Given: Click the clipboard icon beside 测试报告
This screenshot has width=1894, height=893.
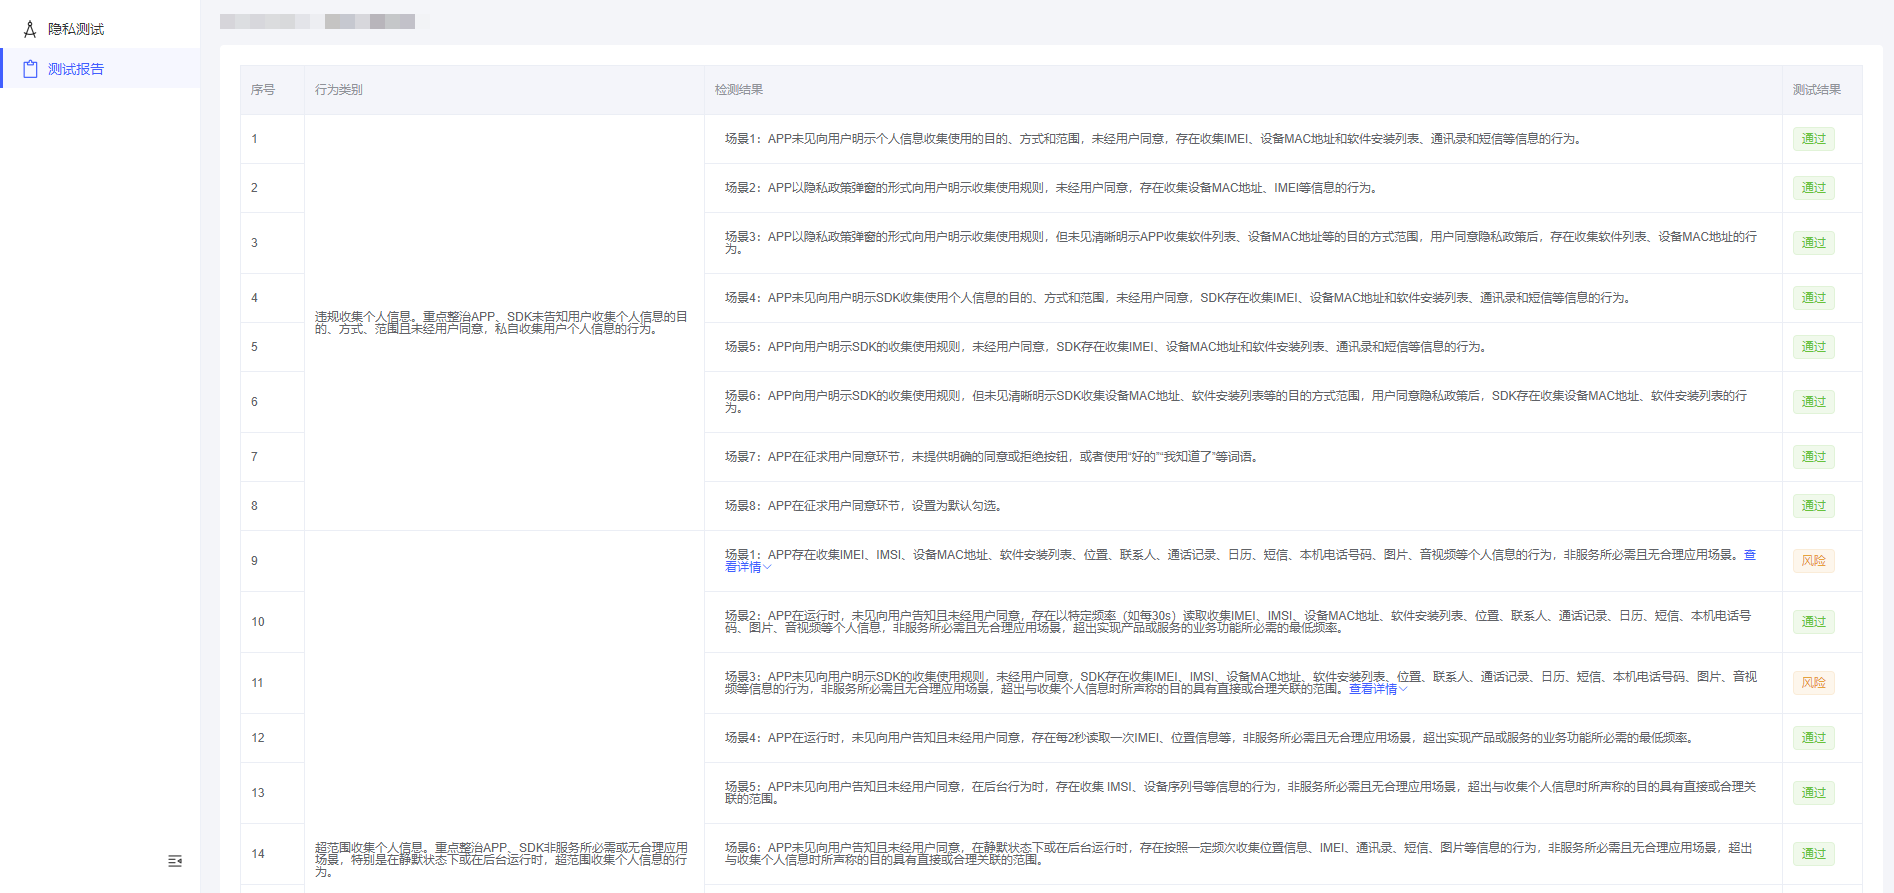Looking at the screenshot, I should (x=30, y=69).
